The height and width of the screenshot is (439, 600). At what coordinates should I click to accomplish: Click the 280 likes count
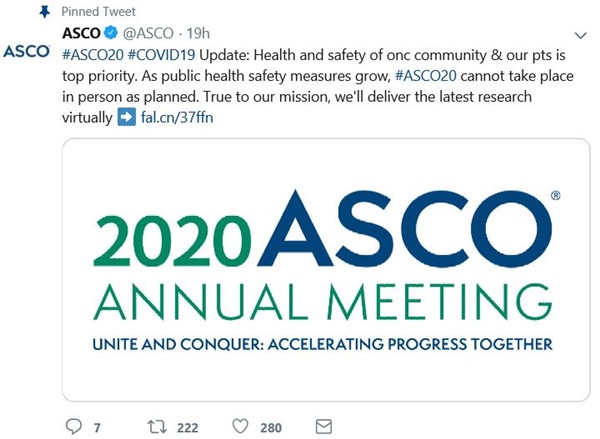pyautogui.click(x=271, y=428)
